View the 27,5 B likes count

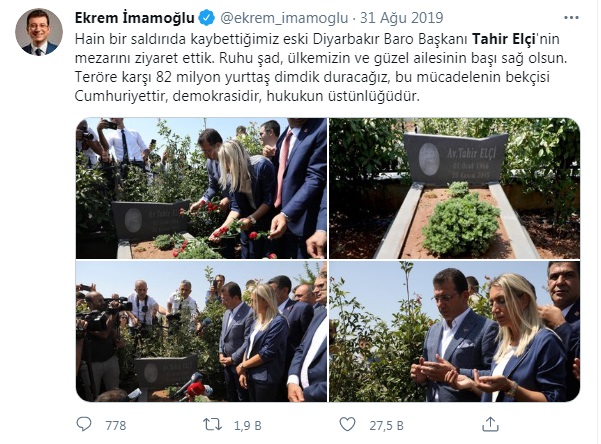[386, 425]
